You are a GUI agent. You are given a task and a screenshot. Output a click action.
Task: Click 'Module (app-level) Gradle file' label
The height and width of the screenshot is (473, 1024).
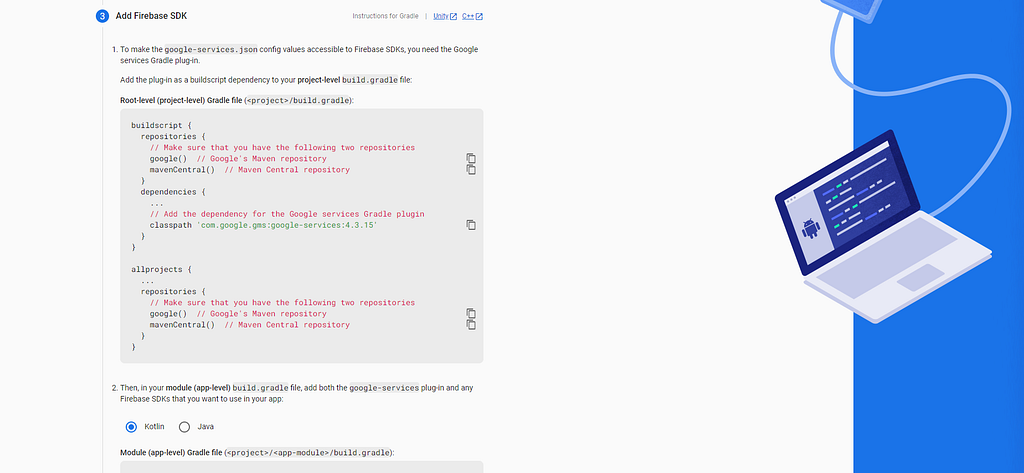[171, 452]
